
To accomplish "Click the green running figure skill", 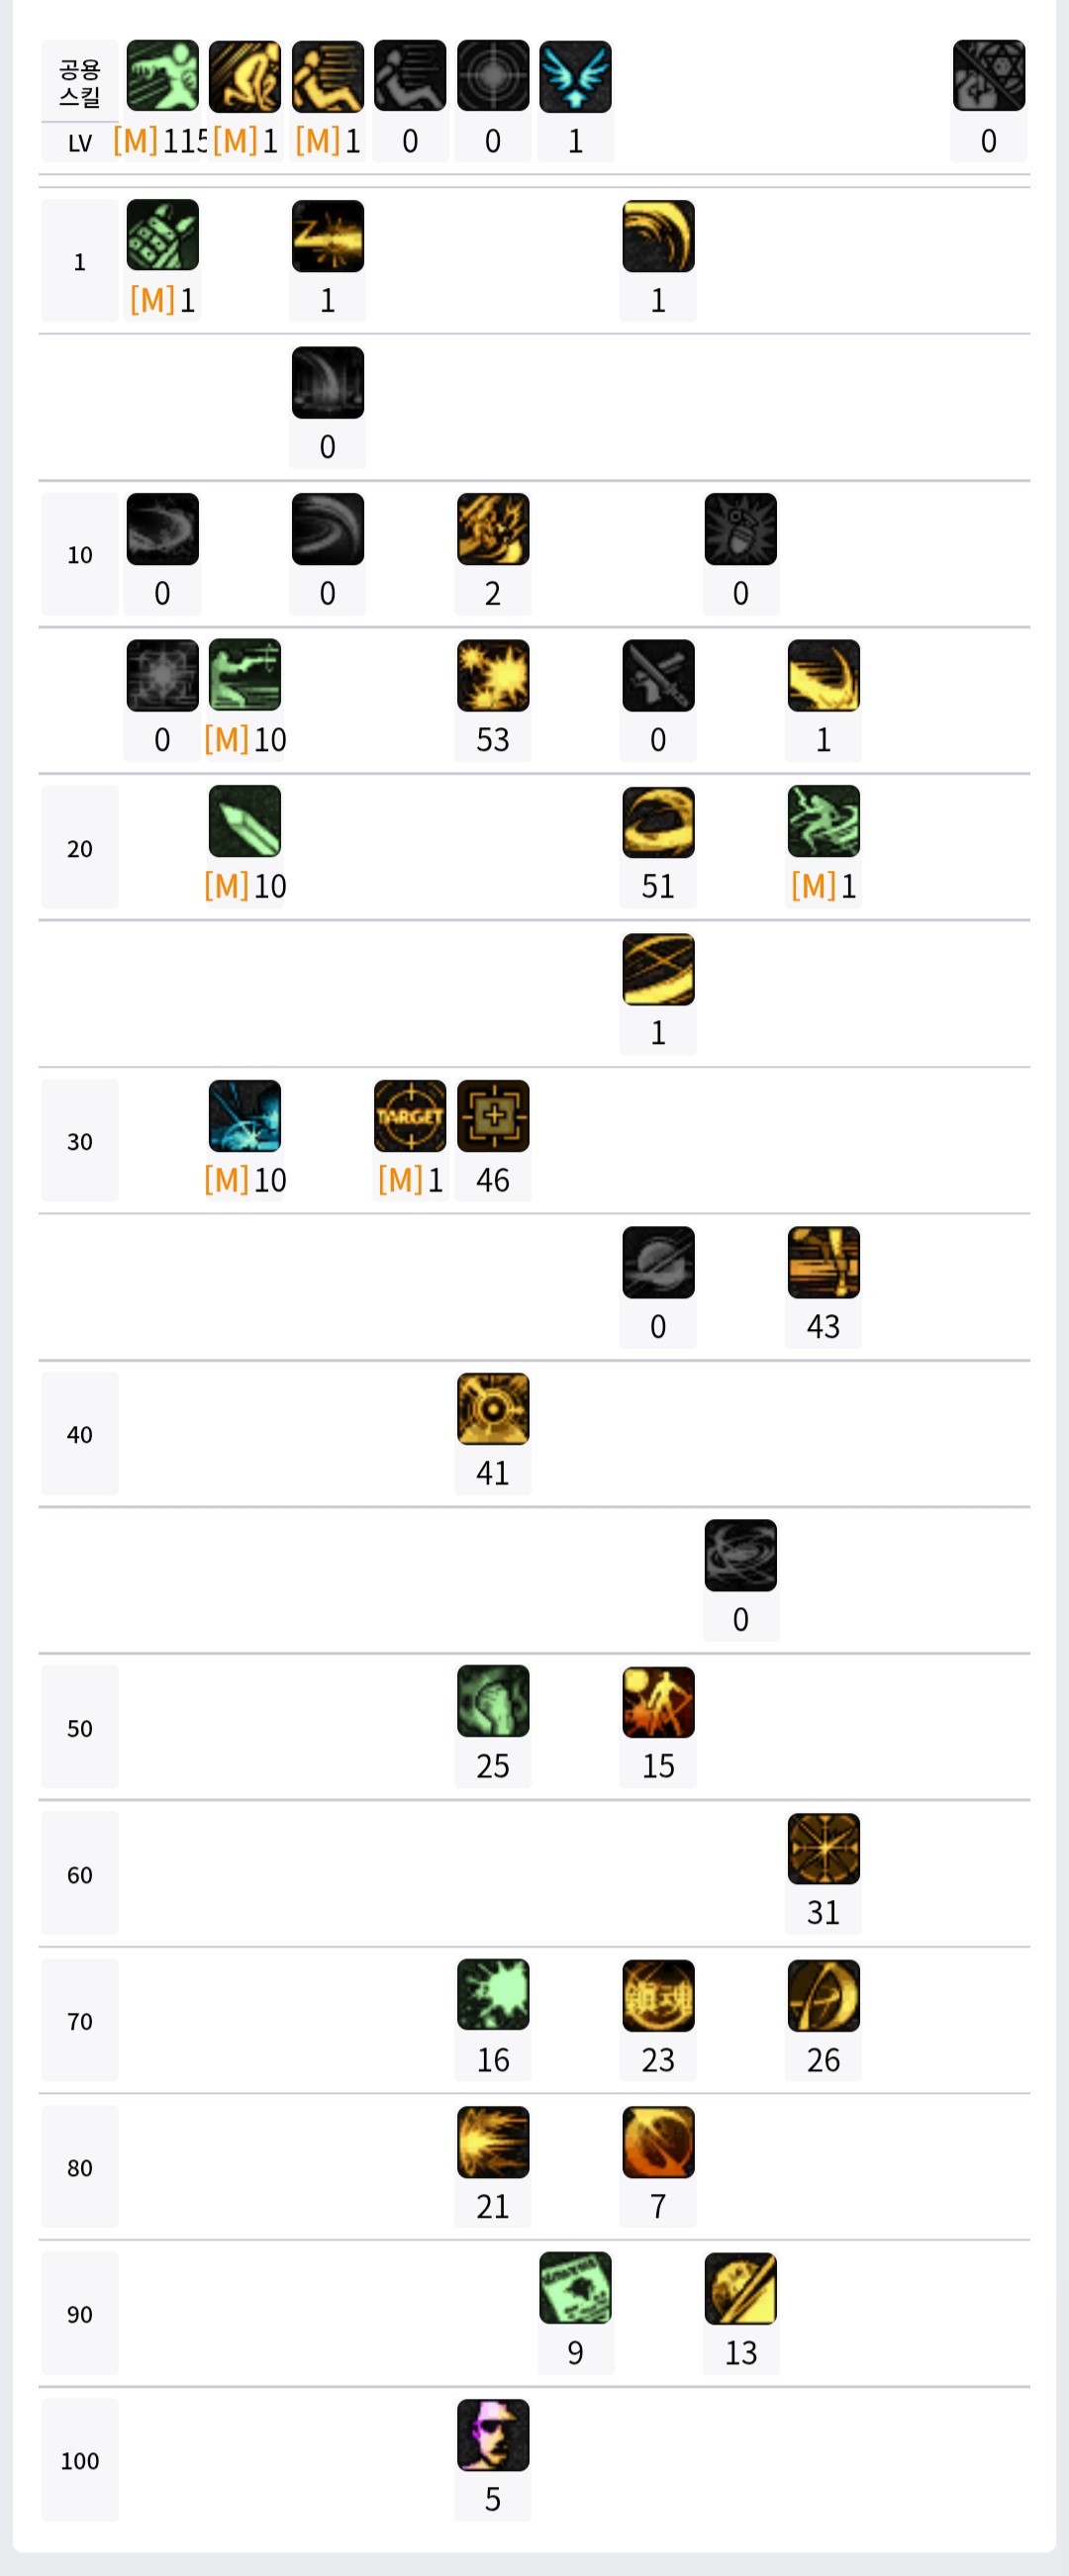I will pos(162,76).
